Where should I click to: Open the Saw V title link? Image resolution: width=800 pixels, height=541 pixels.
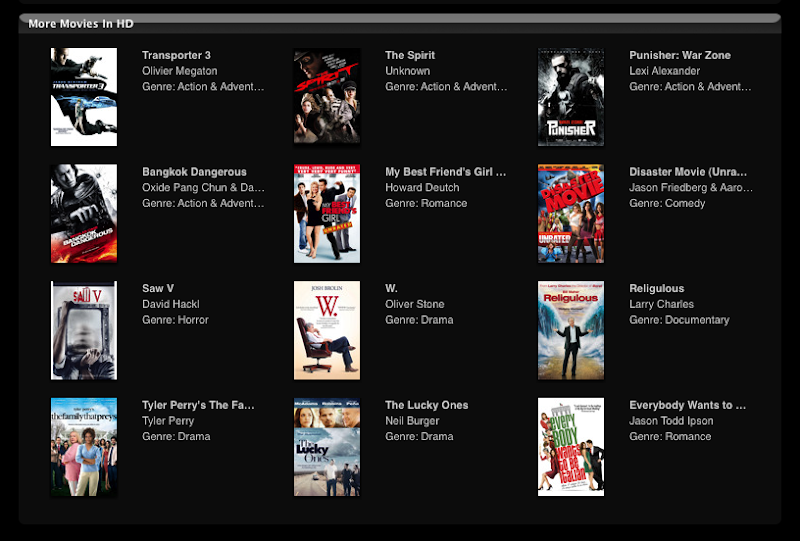pyautogui.click(x=158, y=288)
